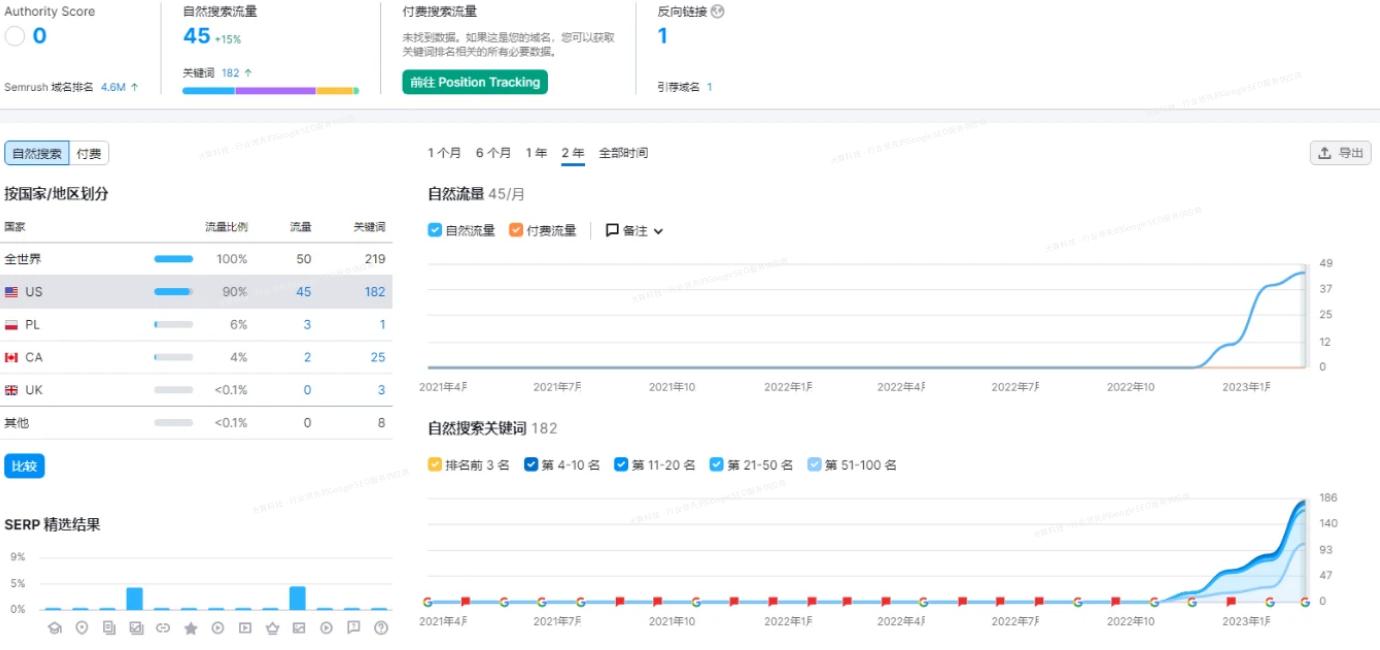1380x650 pixels.
Task: Select the image pack SERP feature icon
Action: point(135,628)
